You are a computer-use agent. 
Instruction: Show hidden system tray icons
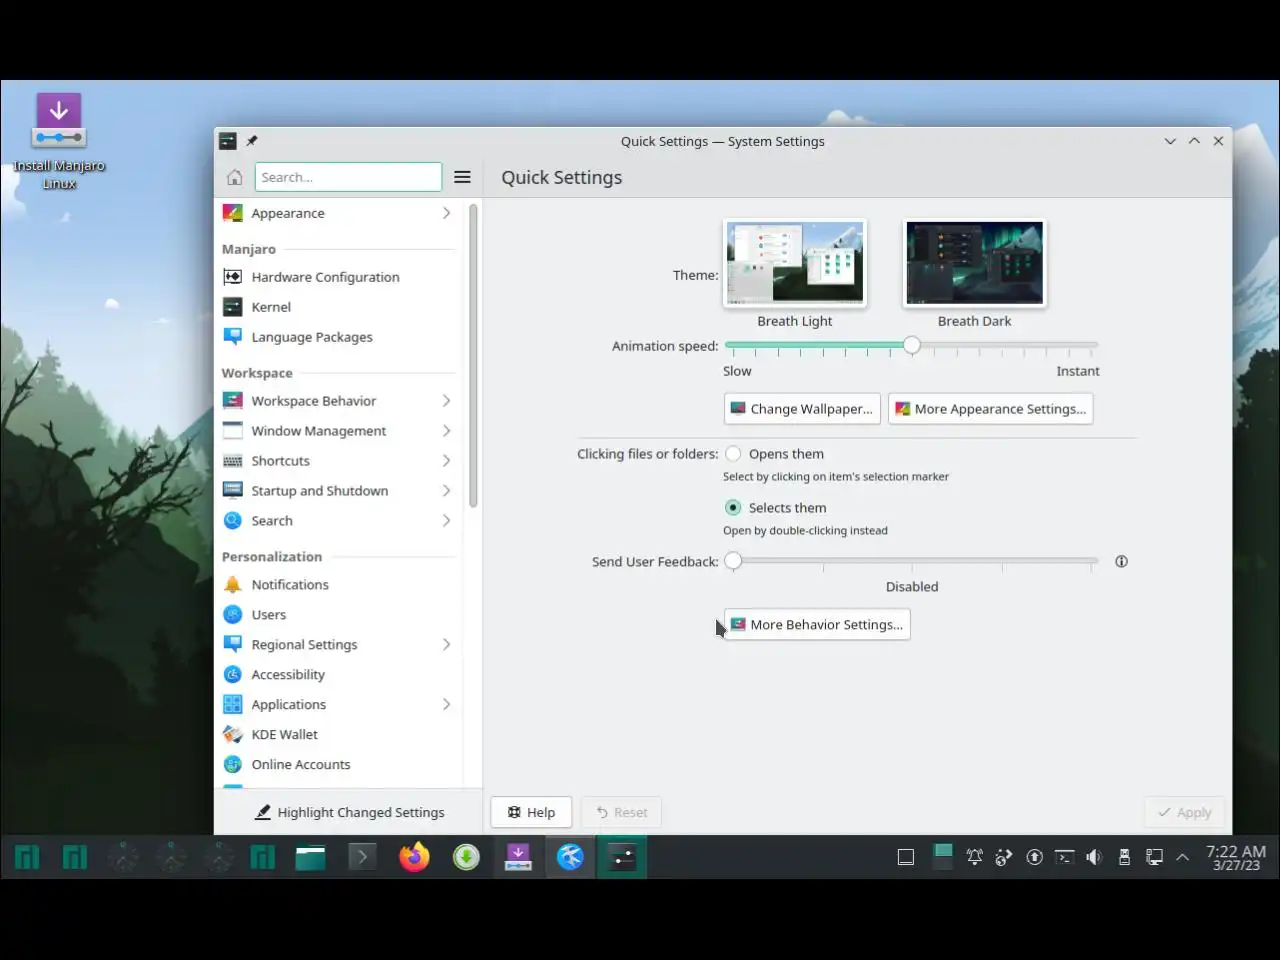tap(1183, 857)
